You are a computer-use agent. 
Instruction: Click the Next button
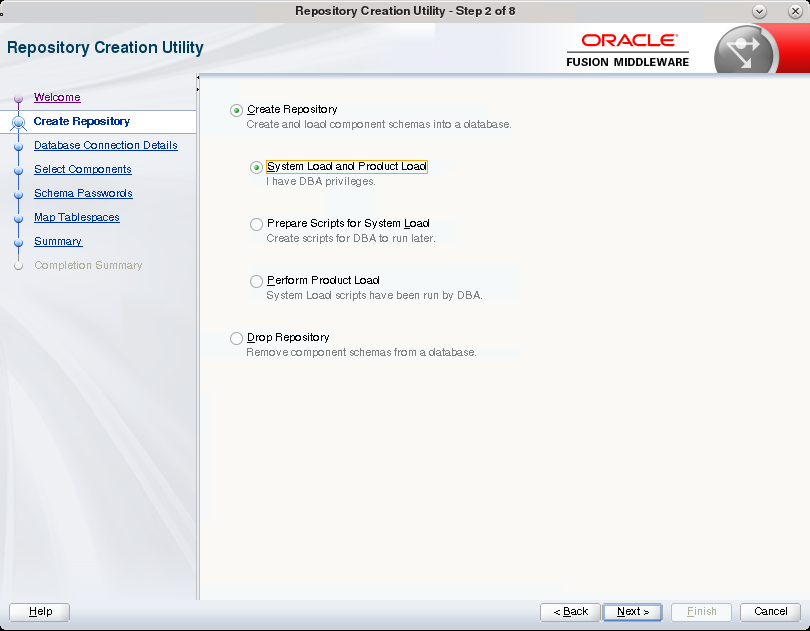click(x=632, y=611)
